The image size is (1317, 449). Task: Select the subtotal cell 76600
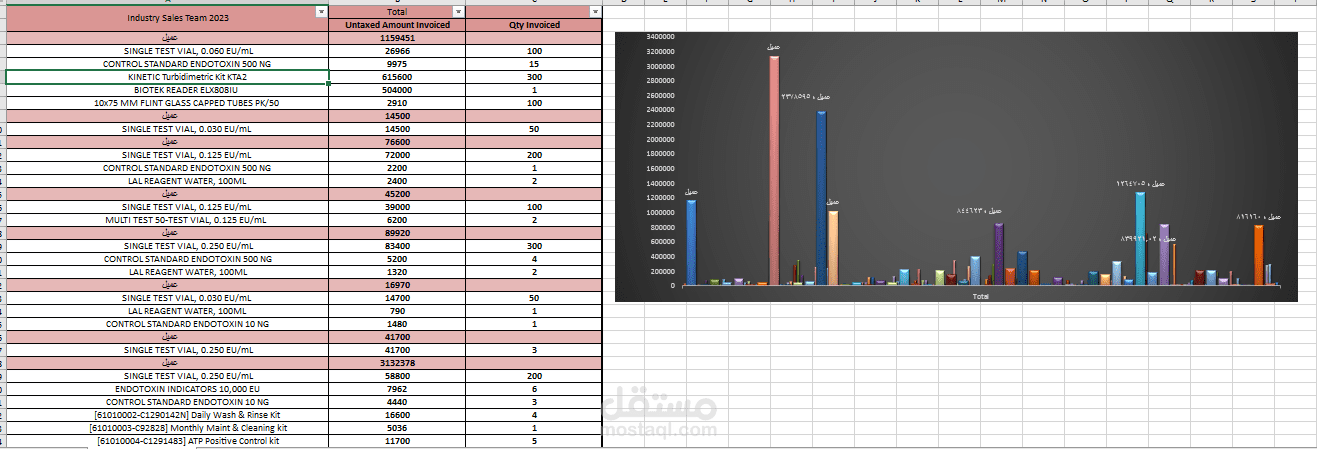[x=397, y=142]
